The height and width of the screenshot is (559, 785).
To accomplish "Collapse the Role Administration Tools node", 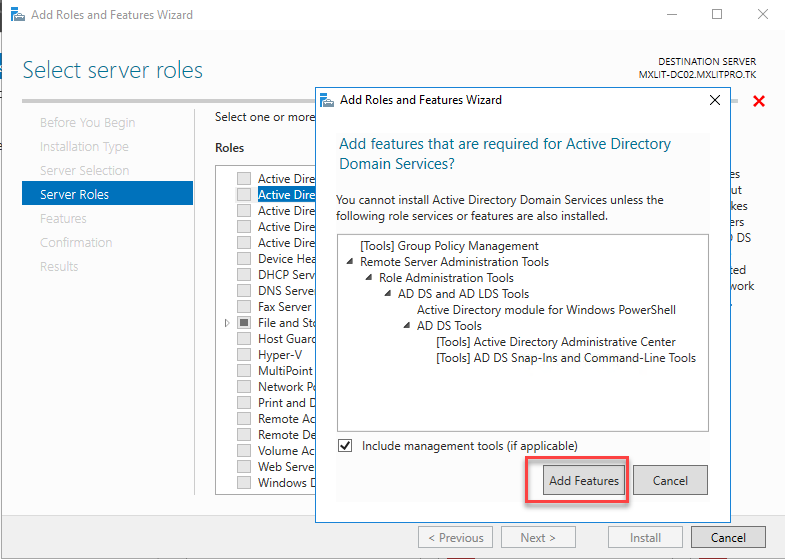I will pyautogui.click(x=369, y=278).
